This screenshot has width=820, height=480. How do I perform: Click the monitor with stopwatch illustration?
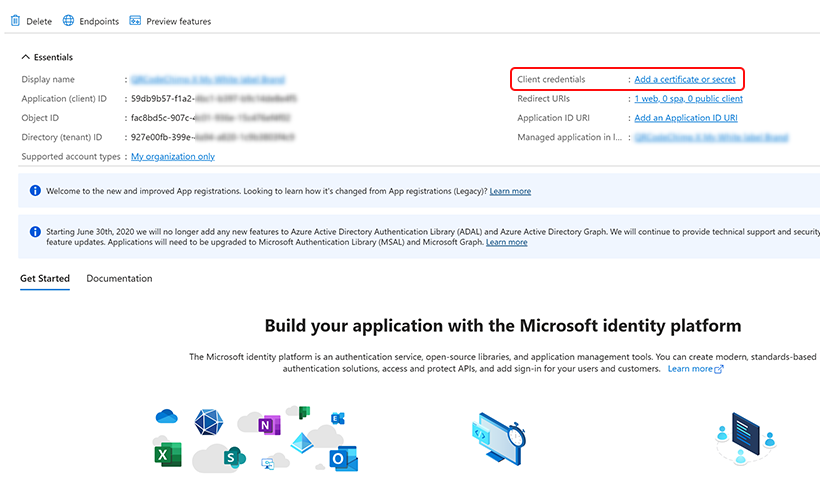point(498,439)
